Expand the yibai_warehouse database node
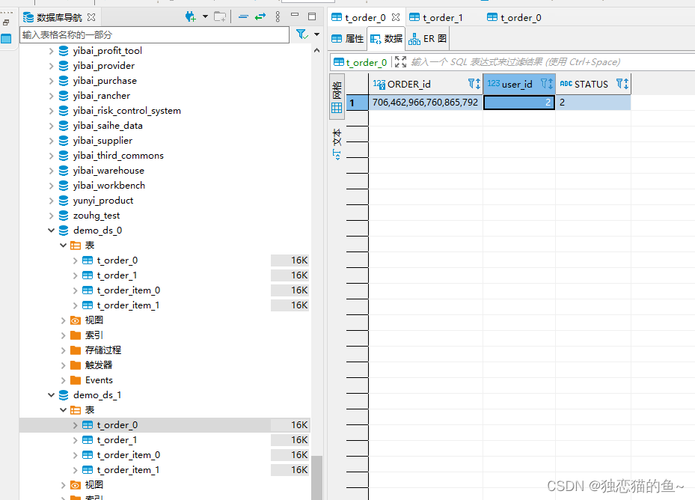The width and height of the screenshot is (695, 500). click(x=51, y=171)
